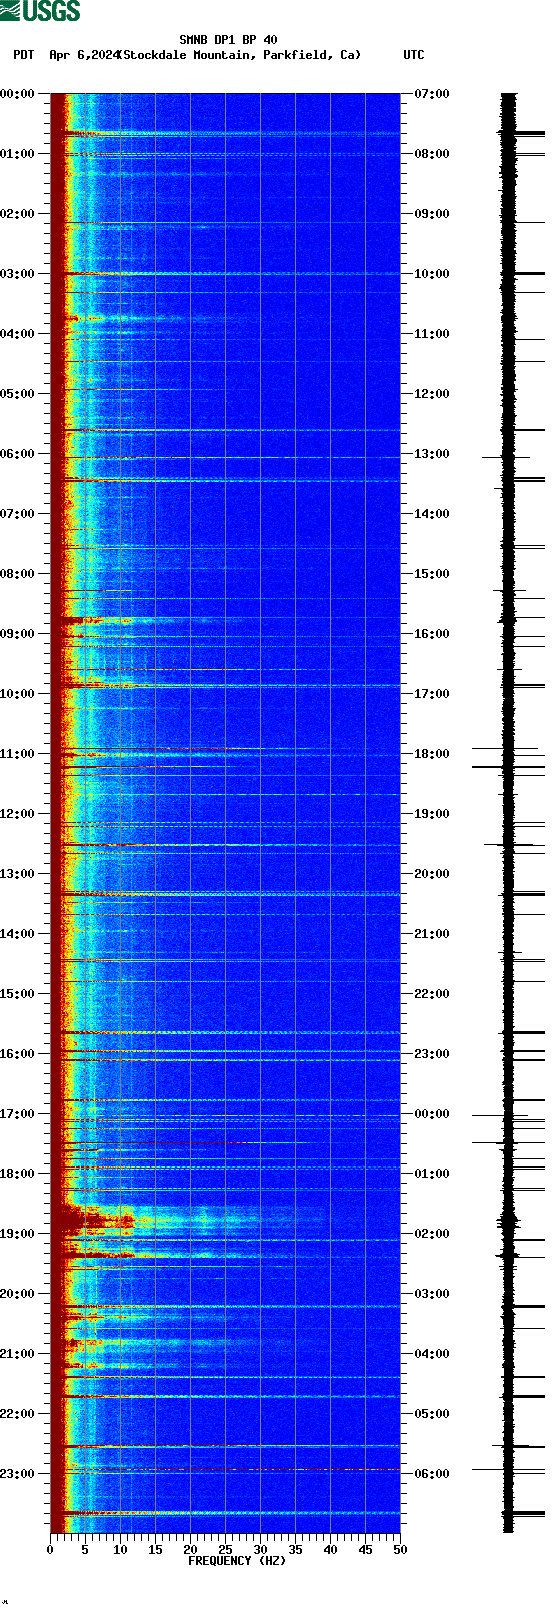
Task: Select the station title SMNB DP1 BP 40
Action: coord(228,40)
